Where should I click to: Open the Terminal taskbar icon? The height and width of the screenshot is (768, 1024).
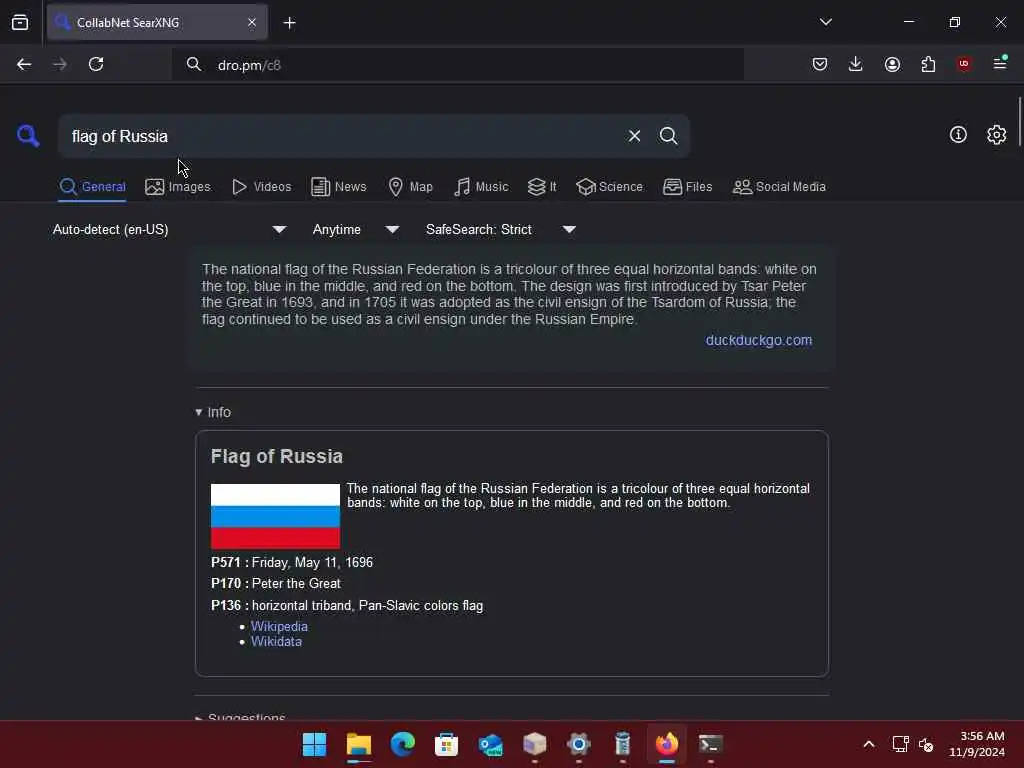[x=711, y=744]
